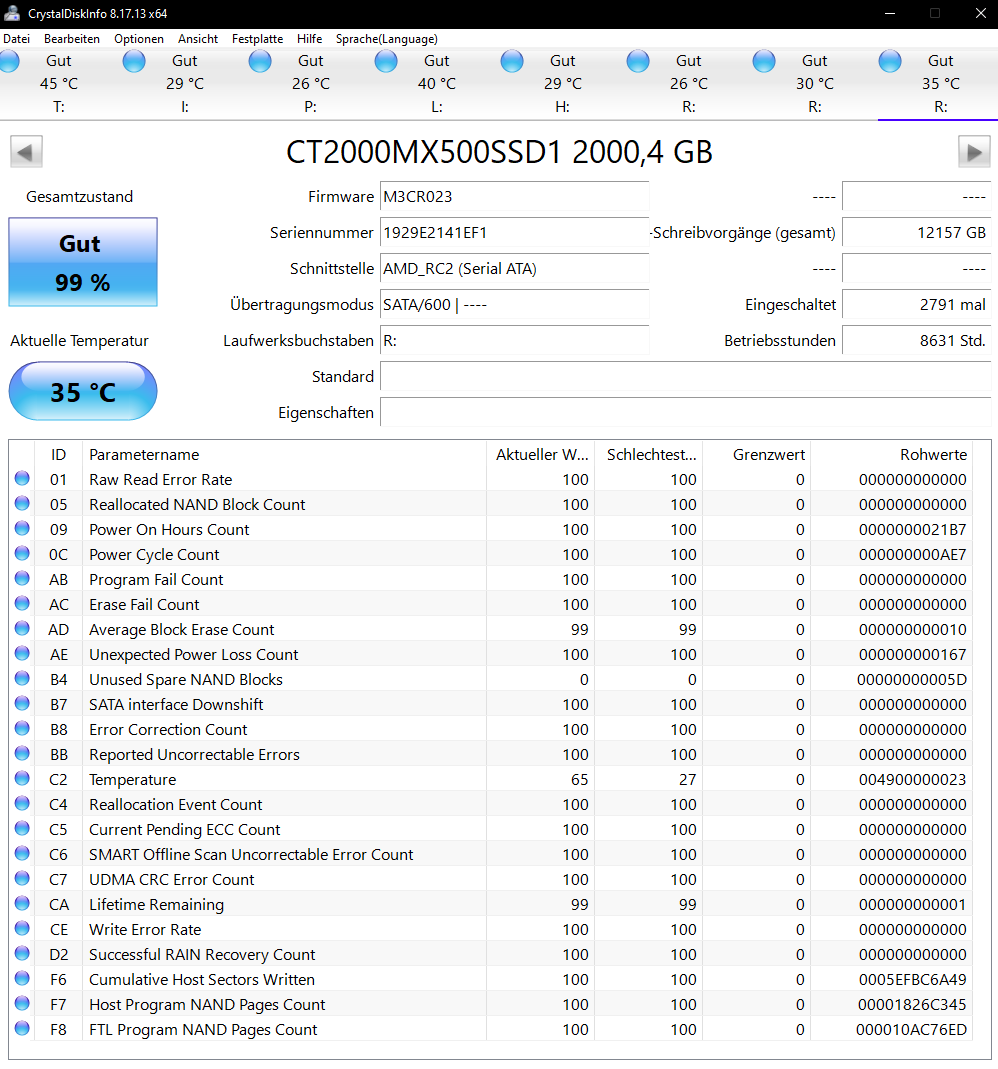Click the Betriebsstunden value 8631 Std.
998x1069 pixels.
(x=916, y=341)
